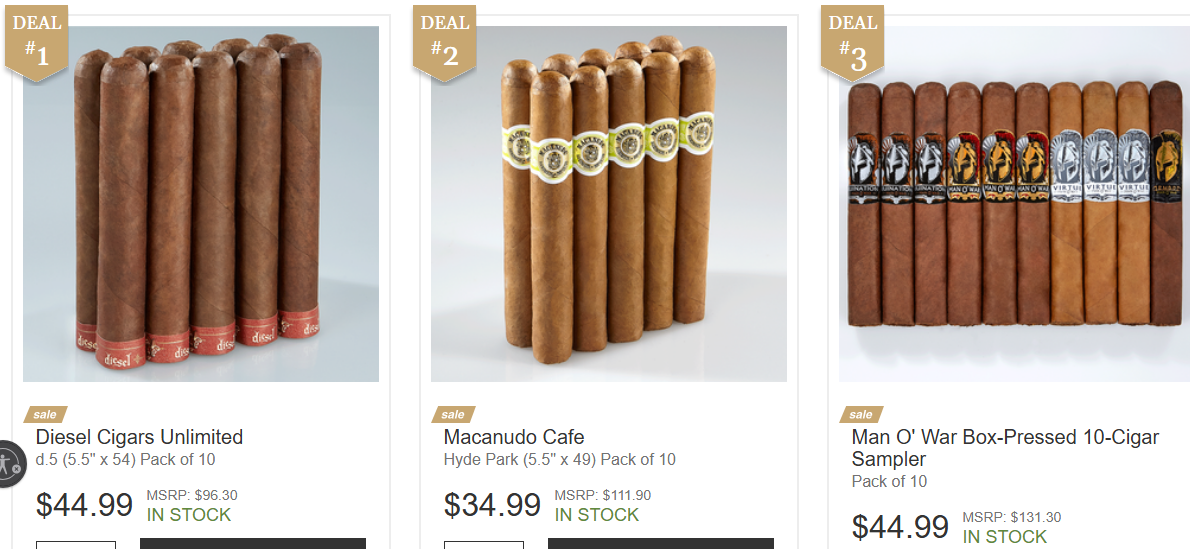The width and height of the screenshot is (1190, 549).
Task: Click the sale tag above Macanudo Cafe
Action: (x=453, y=415)
